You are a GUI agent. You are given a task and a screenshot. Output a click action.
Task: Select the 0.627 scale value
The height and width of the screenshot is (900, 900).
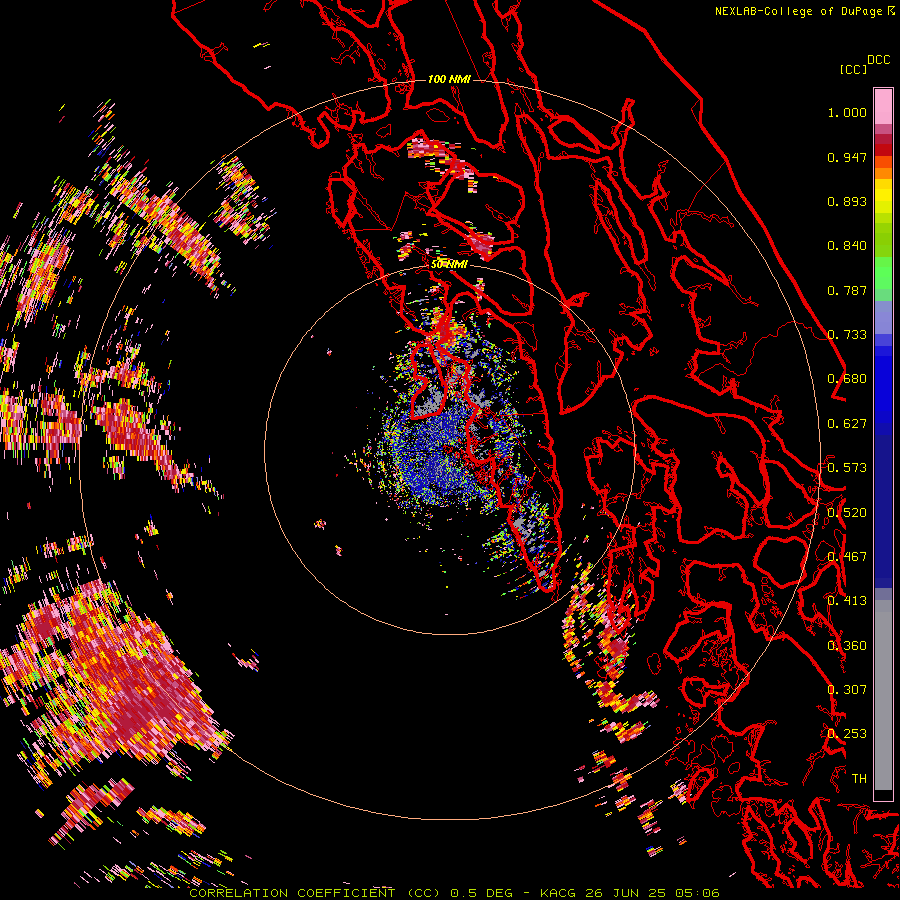(x=847, y=424)
